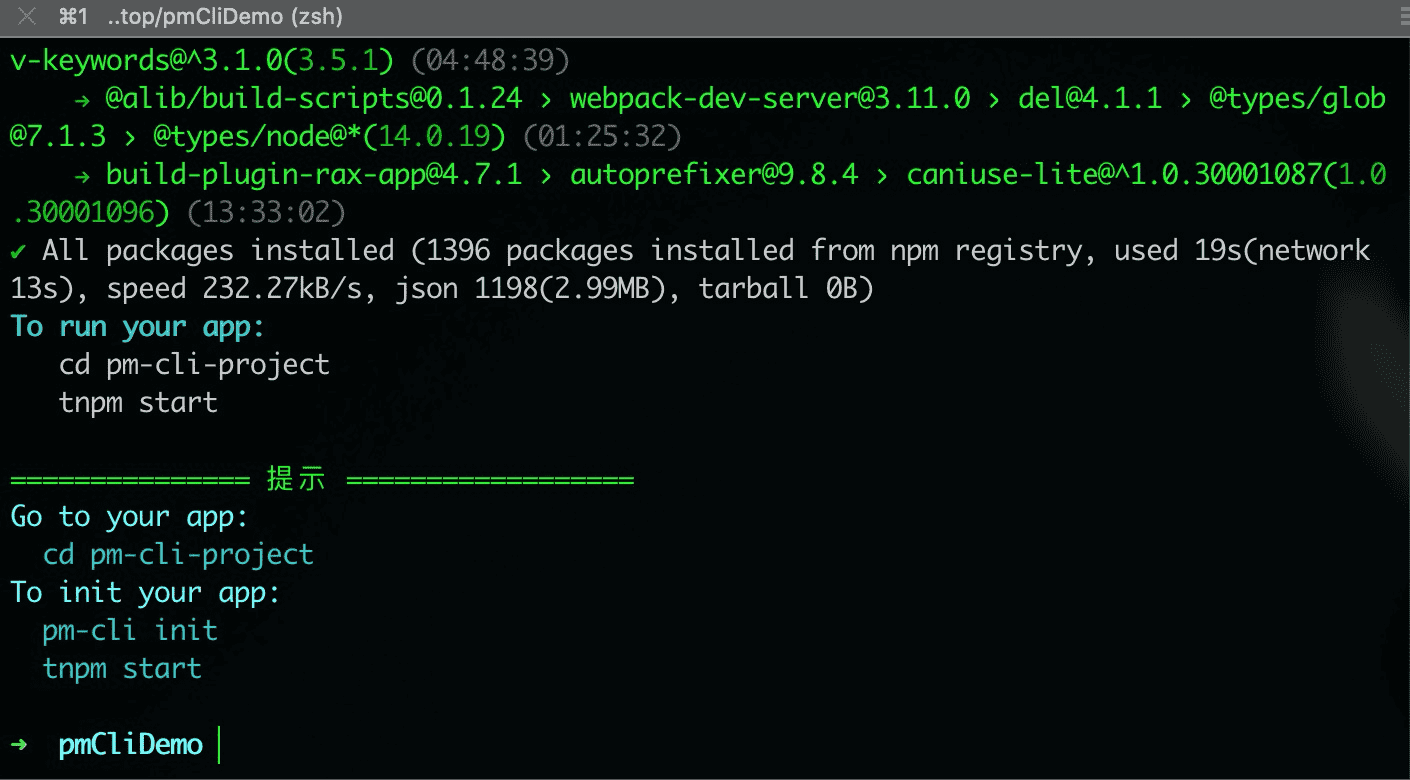Click the pmCliDemo directory name in prompt

pyautogui.click(x=130, y=745)
